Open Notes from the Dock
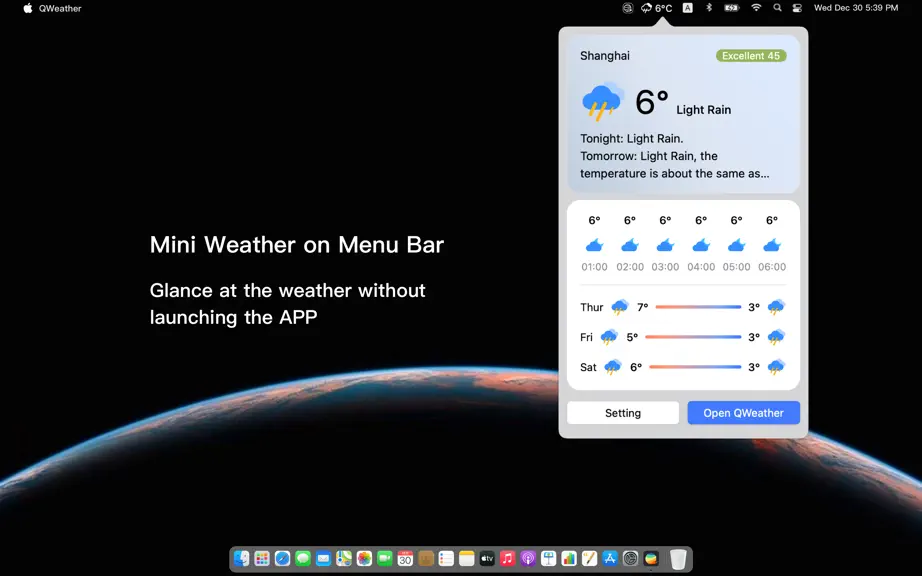This screenshot has height=576, width=922. tap(467, 558)
